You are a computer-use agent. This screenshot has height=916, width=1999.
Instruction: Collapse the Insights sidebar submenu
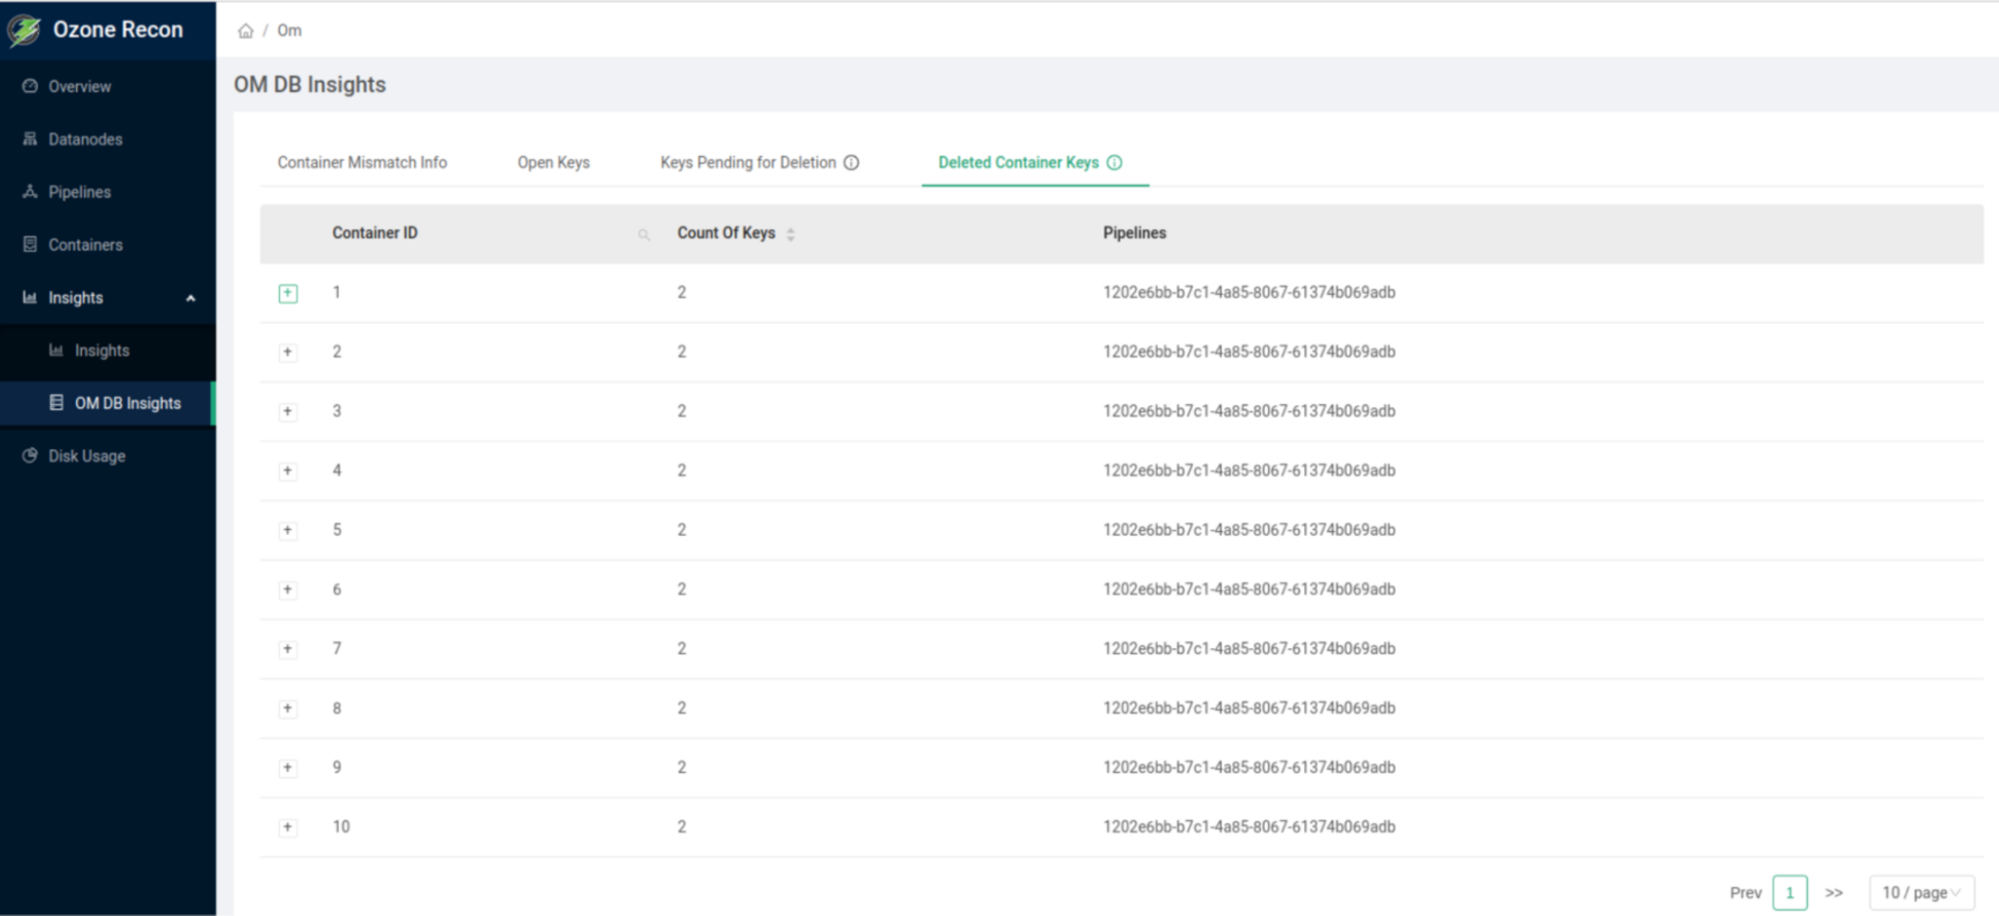coord(190,298)
